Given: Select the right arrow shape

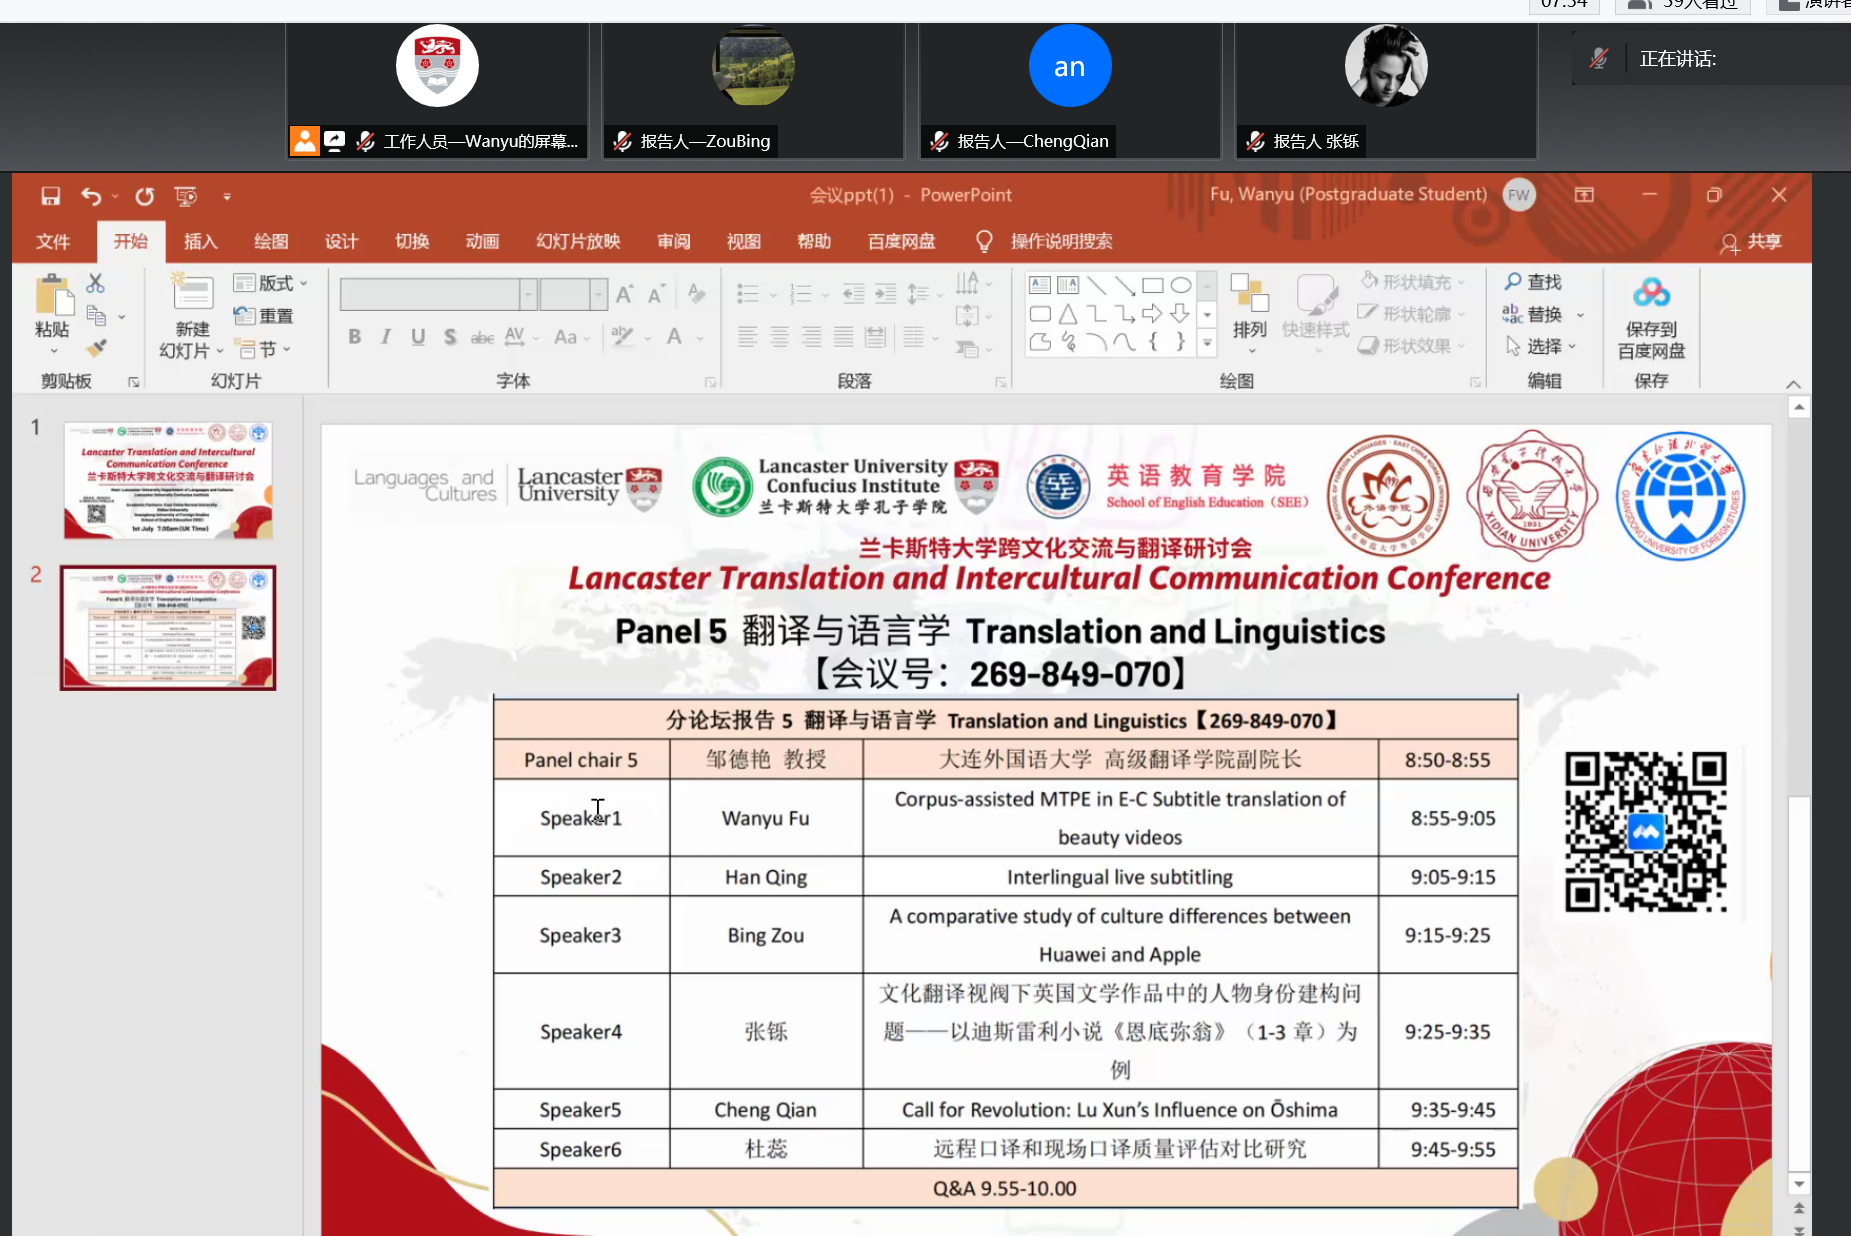Looking at the screenshot, I should tap(1152, 313).
